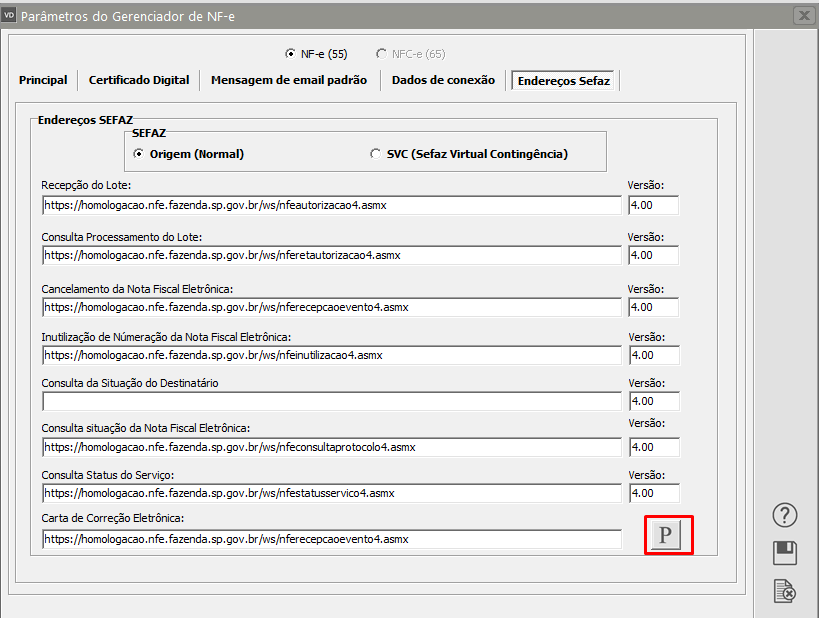Click the 'Consulta Status do Serviço:' label

pos(108,475)
